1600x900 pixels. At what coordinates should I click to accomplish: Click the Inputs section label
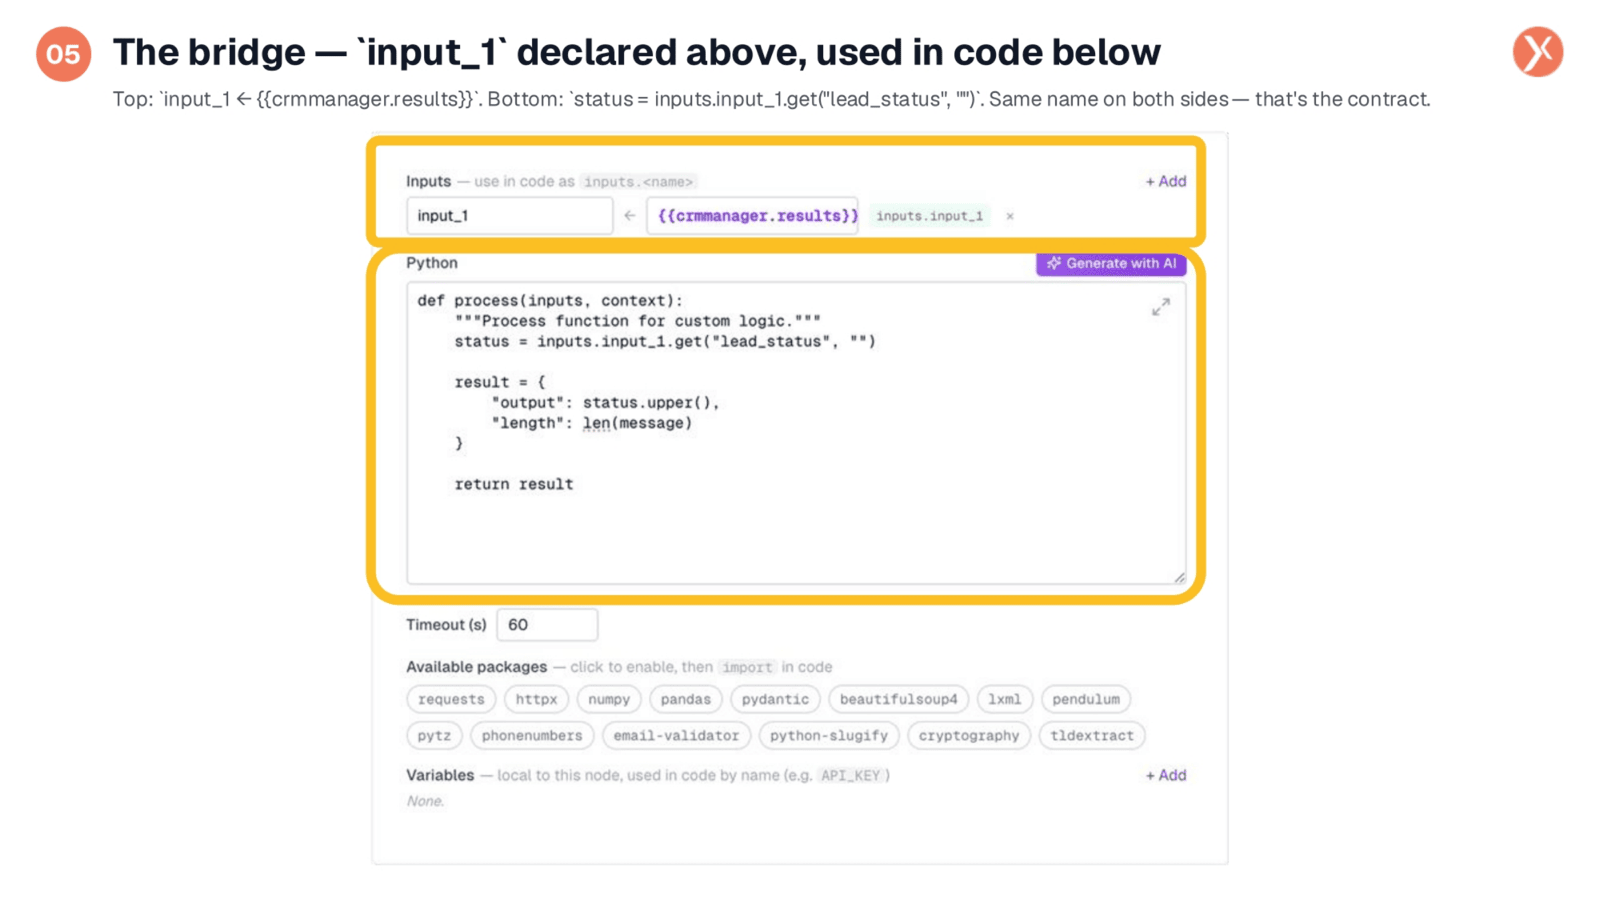[x=428, y=181]
